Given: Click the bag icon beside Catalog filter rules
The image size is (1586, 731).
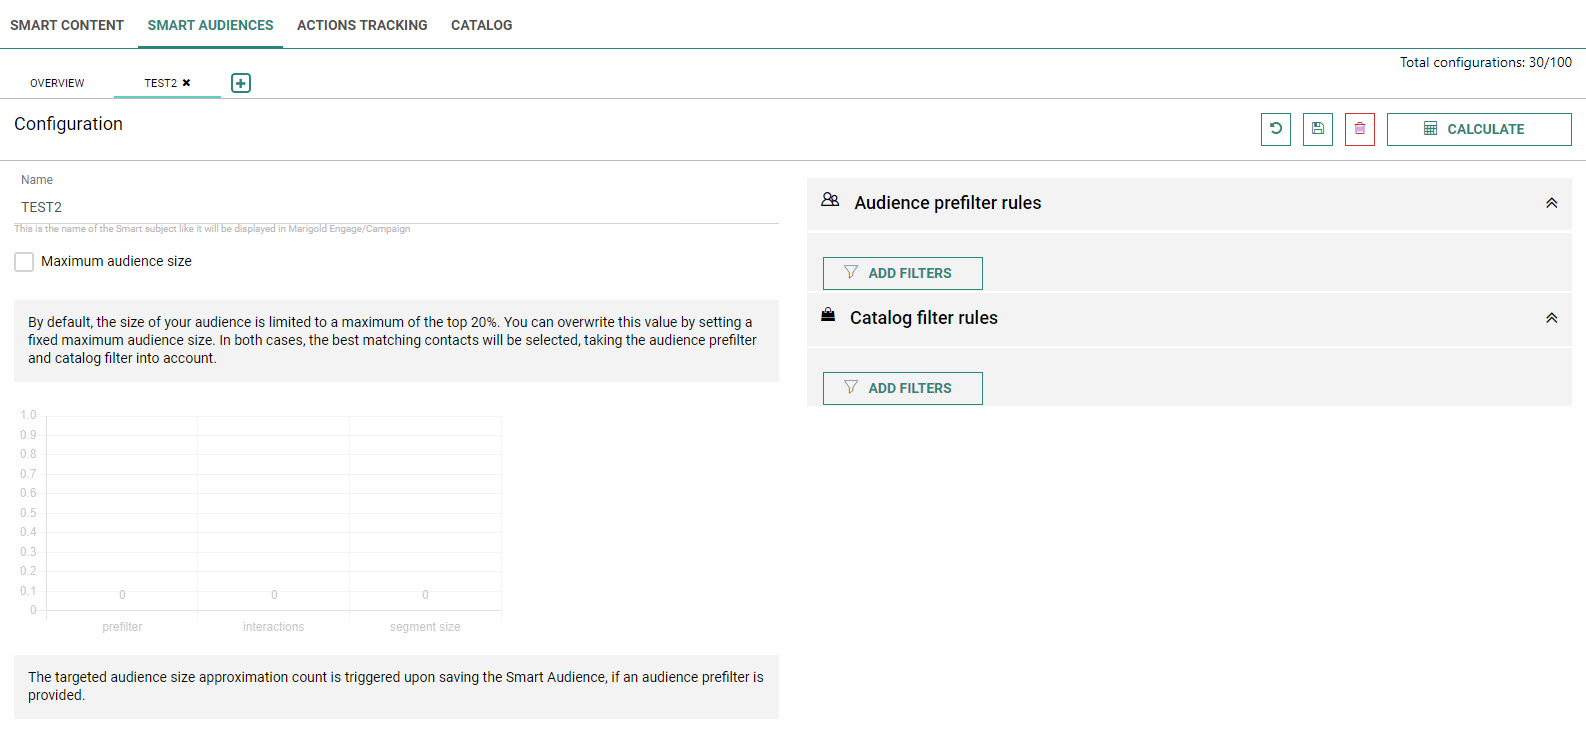Looking at the screenshot, I should pos(828,316).
